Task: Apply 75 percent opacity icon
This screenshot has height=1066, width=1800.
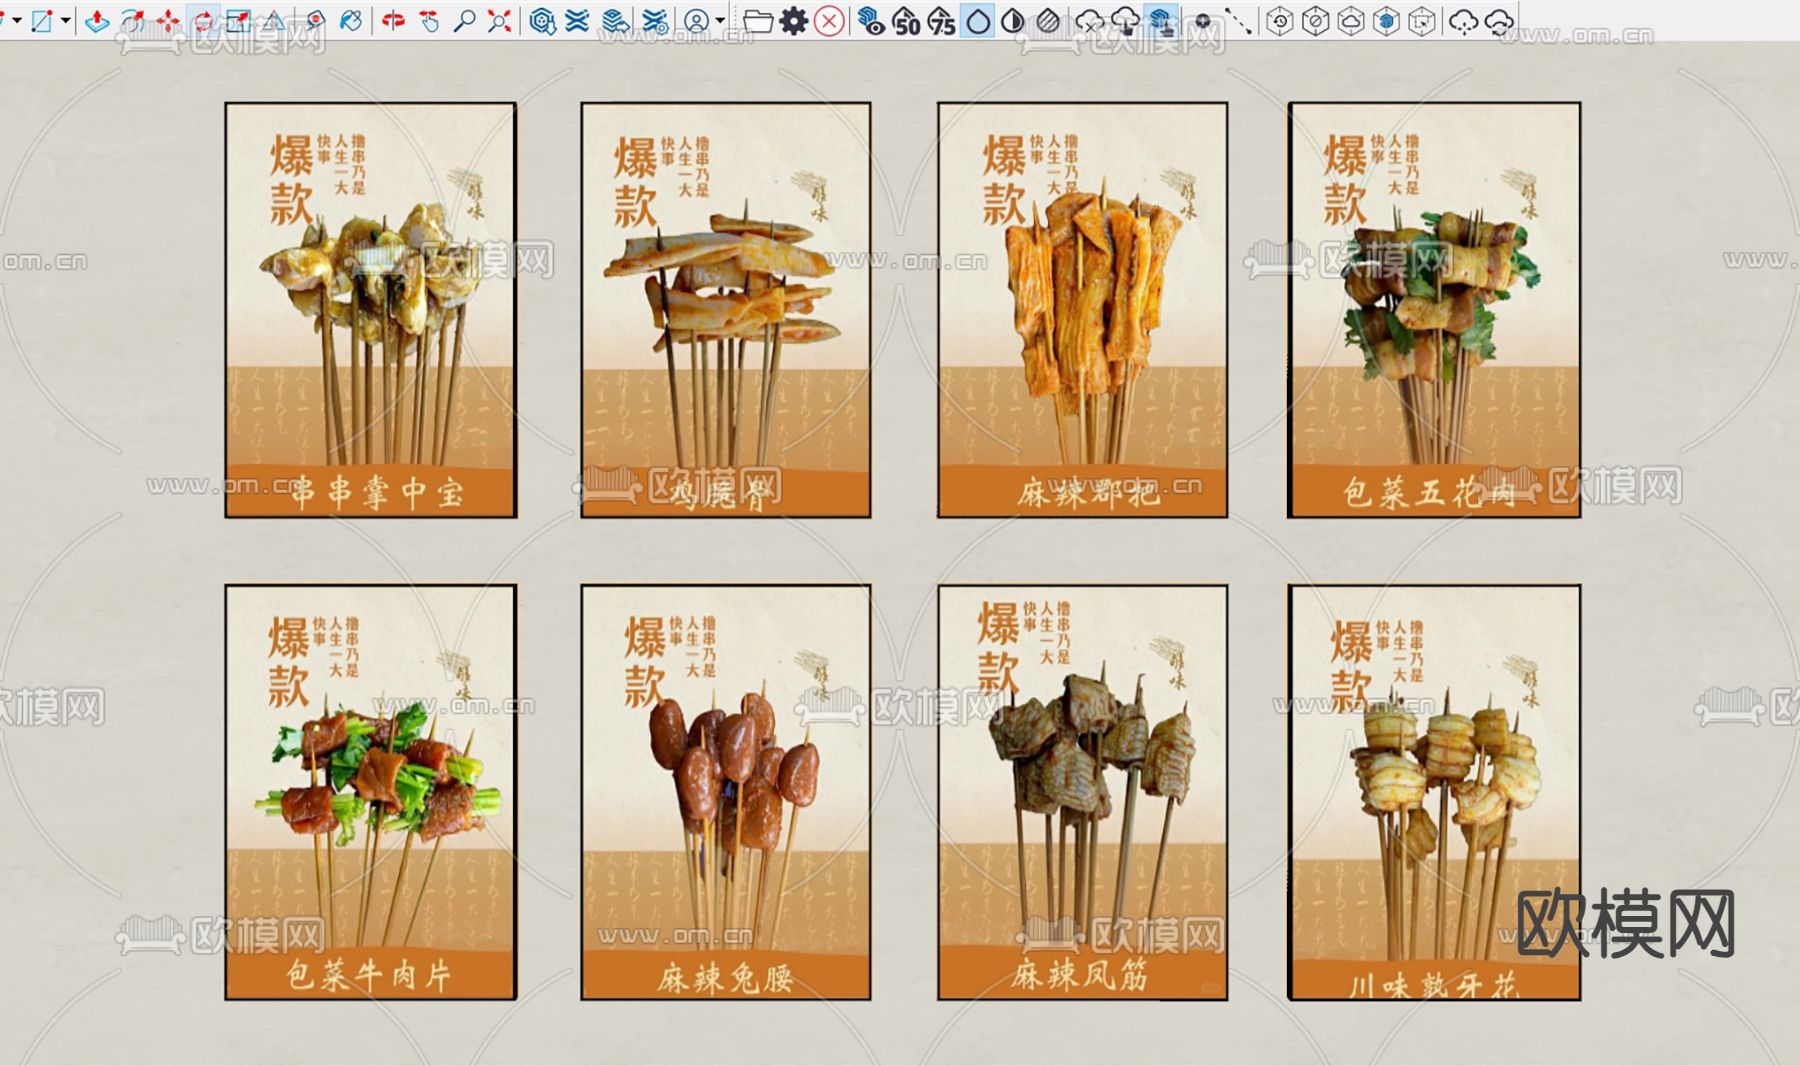Action: (x=940, y=19)
